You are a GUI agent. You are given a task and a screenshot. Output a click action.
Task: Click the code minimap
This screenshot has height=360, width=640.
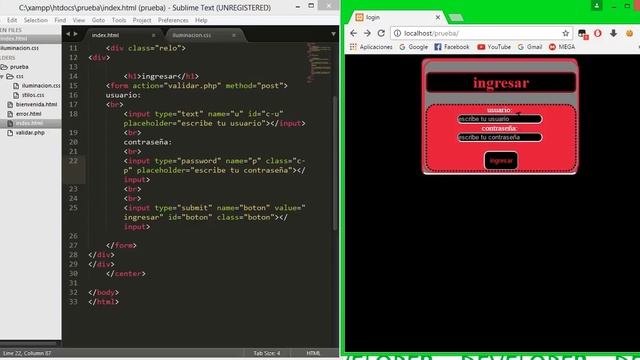pos(319,62)
